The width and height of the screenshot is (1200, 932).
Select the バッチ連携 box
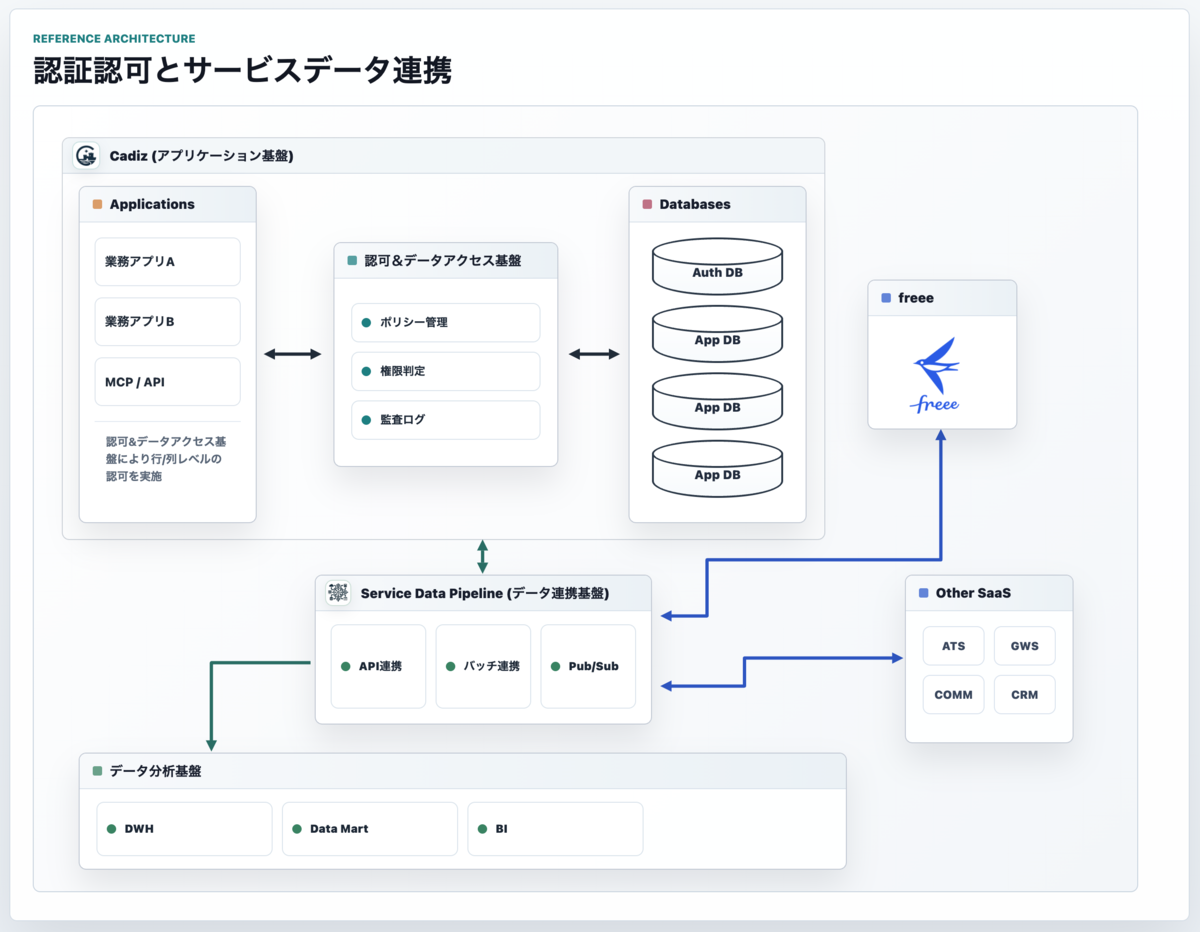pos(483,666)
